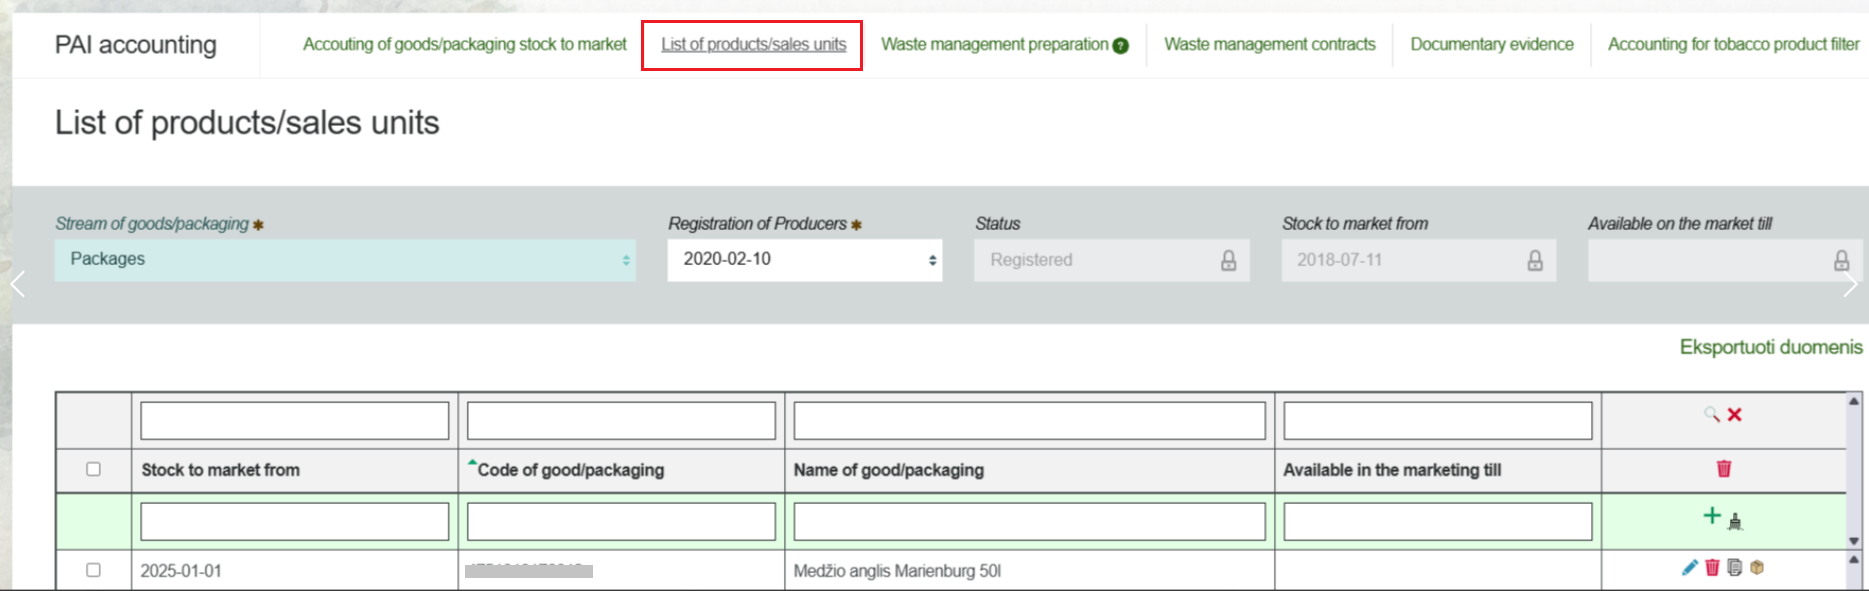The image size is (1869, 591).
Task: Open Stream of goods/packaging dropdown
Action: tap(344, 260)
